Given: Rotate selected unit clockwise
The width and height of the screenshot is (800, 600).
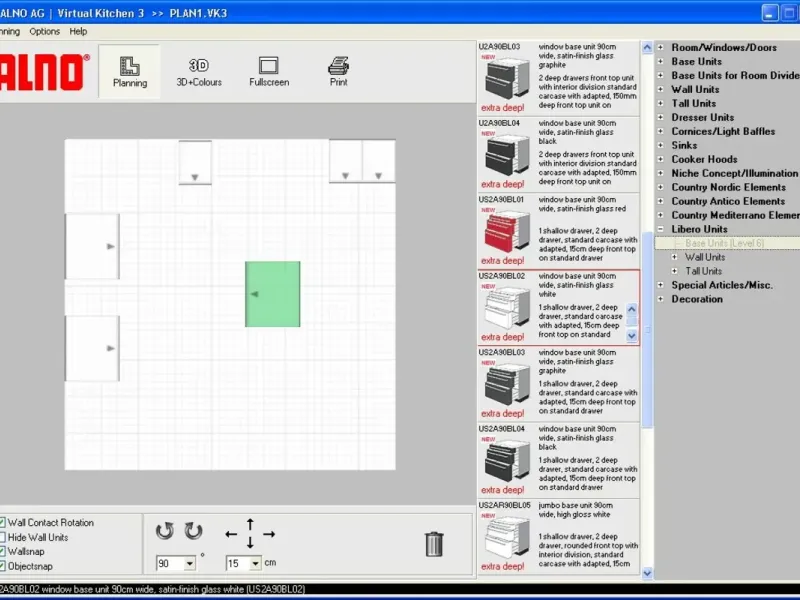Looking at the screenshot, I should [193, 531].
